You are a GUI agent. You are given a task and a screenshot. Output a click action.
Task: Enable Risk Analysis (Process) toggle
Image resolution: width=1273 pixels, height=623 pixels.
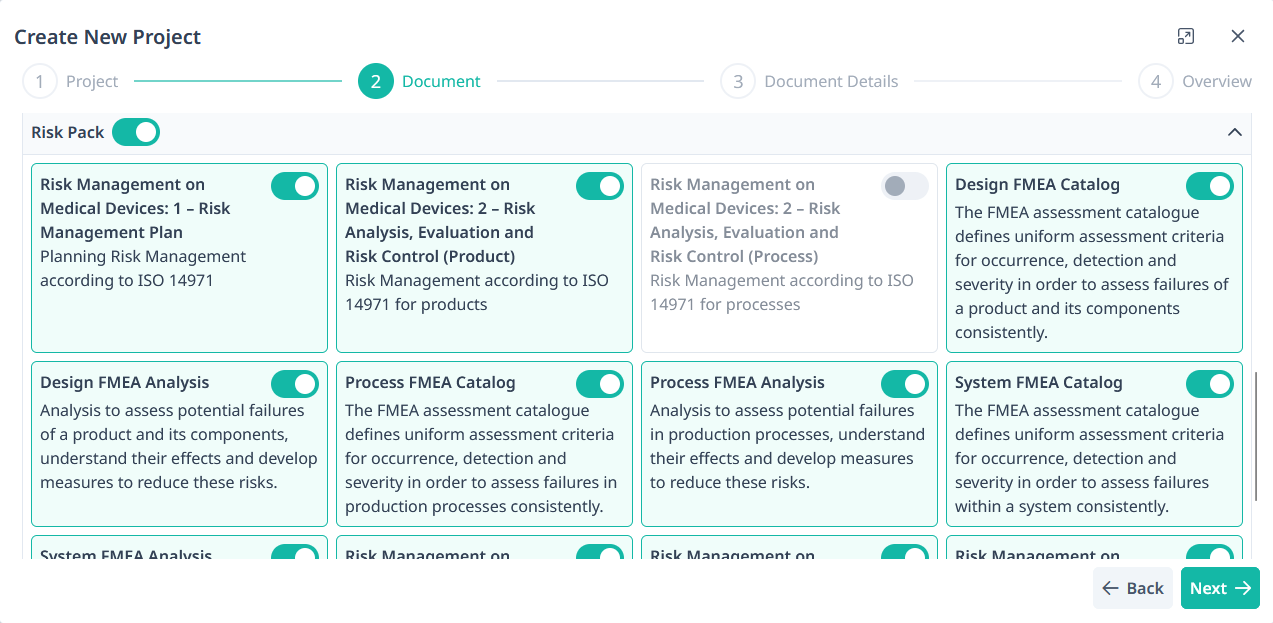click(x=905, y=186)
